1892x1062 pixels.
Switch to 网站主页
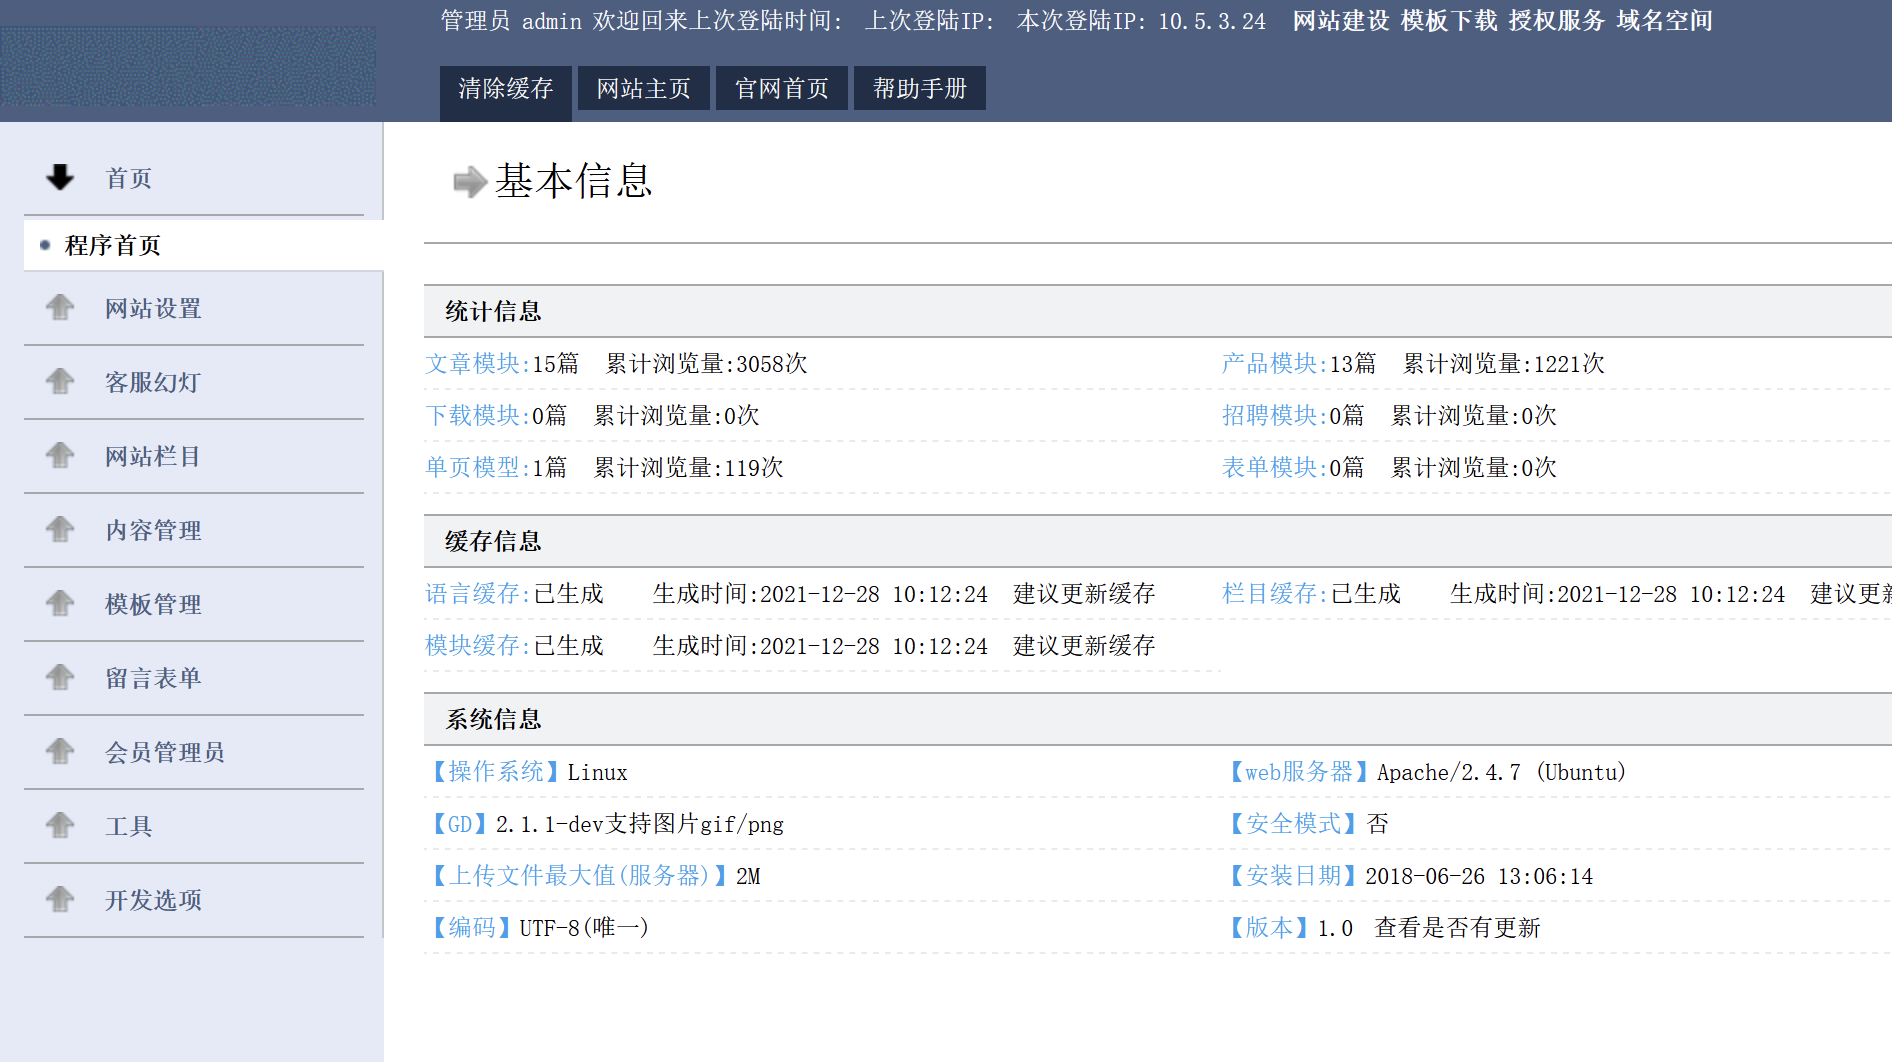click(x=643, y=88)
